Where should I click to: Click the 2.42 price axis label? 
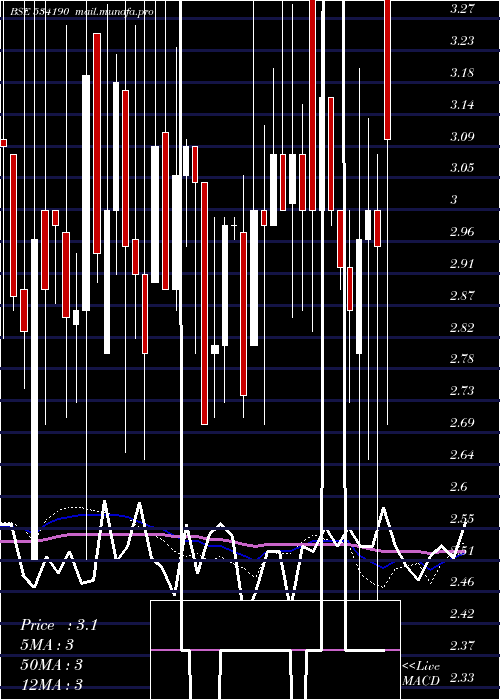[461, 613]
